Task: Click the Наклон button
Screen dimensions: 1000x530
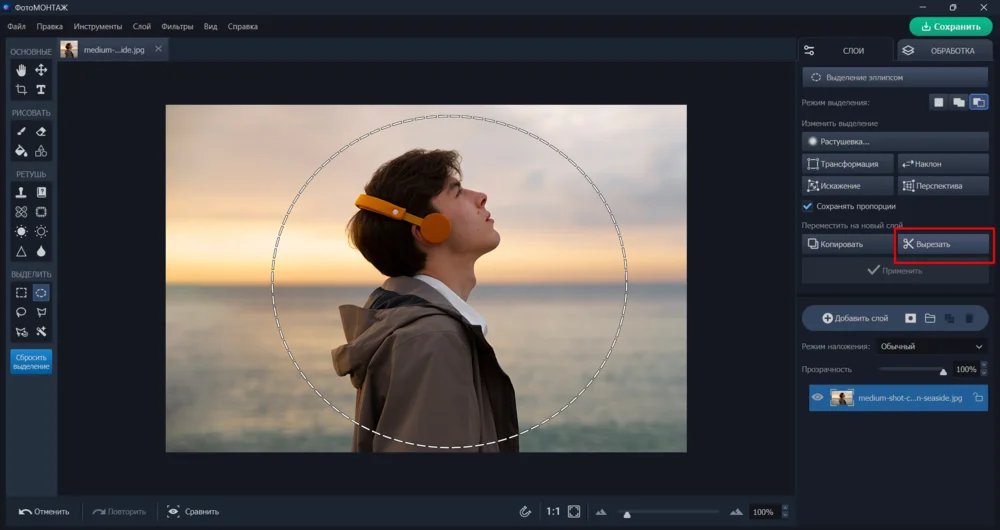Action: [x=943, y=164]
